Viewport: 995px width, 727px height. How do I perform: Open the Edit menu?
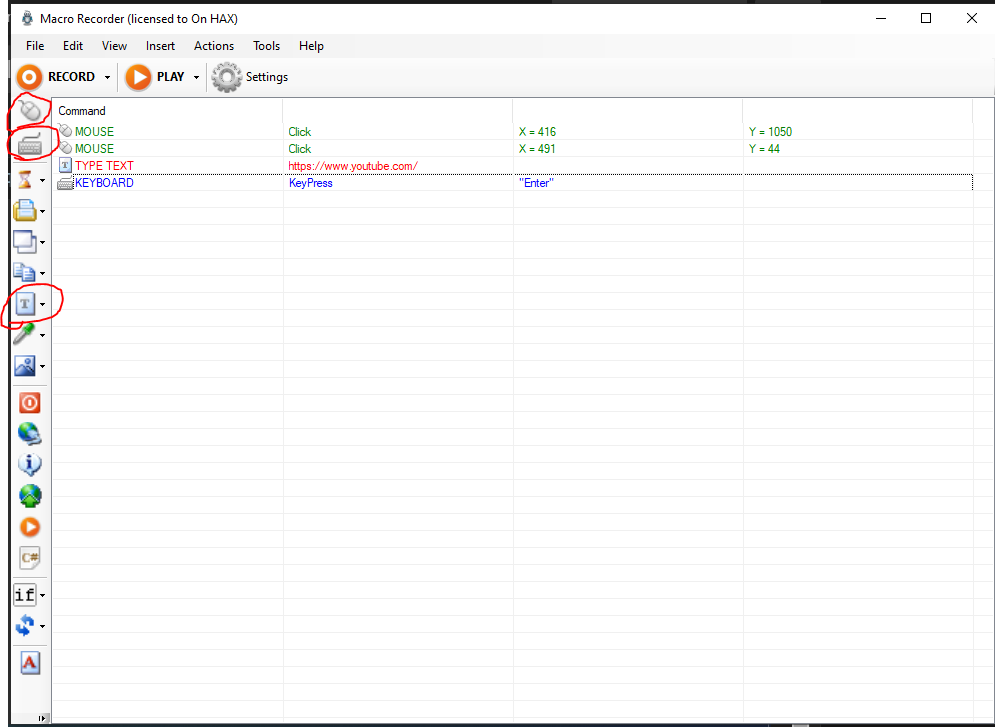73,46
